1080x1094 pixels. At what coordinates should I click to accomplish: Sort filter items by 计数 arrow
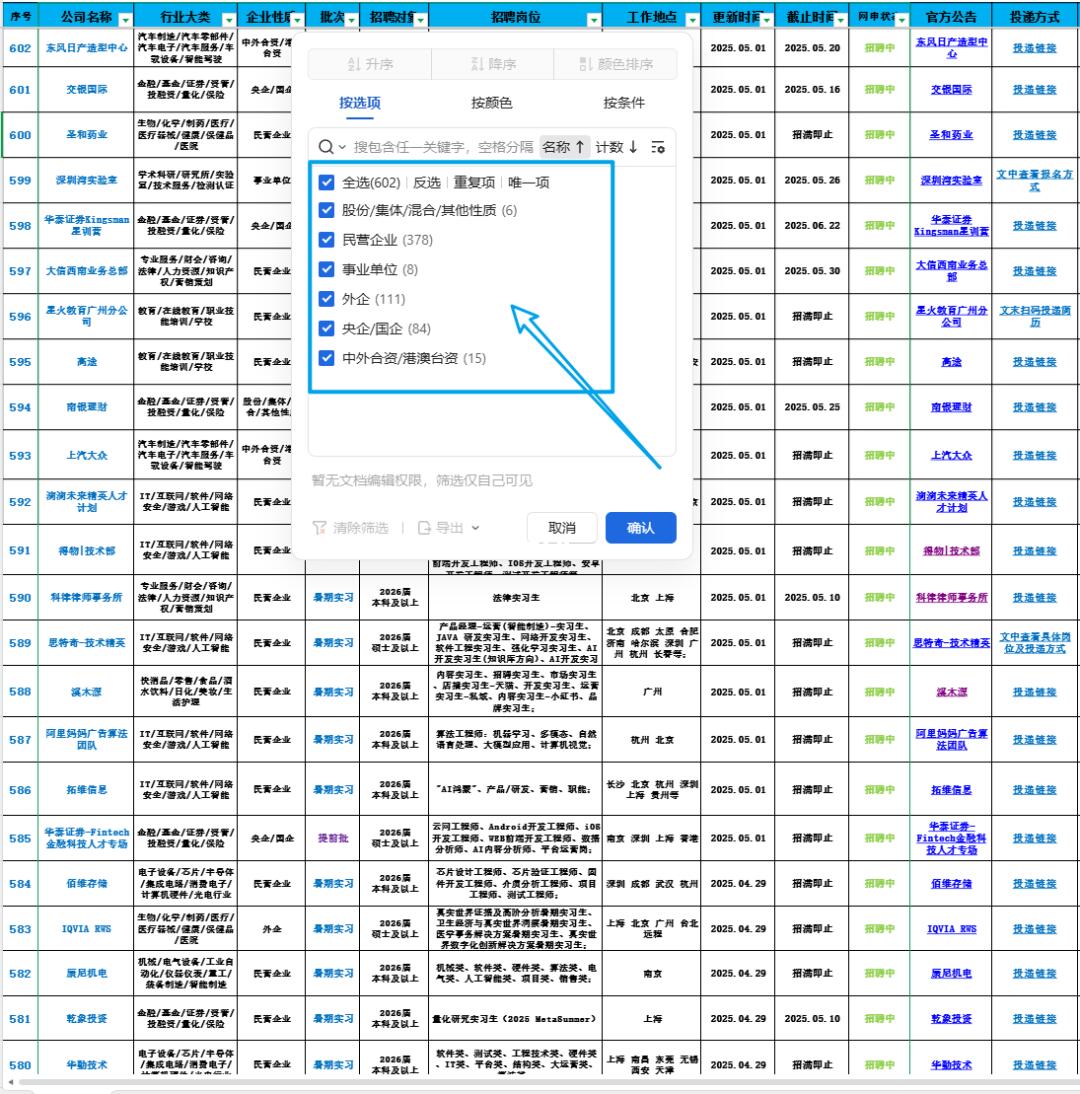point(617,147)
